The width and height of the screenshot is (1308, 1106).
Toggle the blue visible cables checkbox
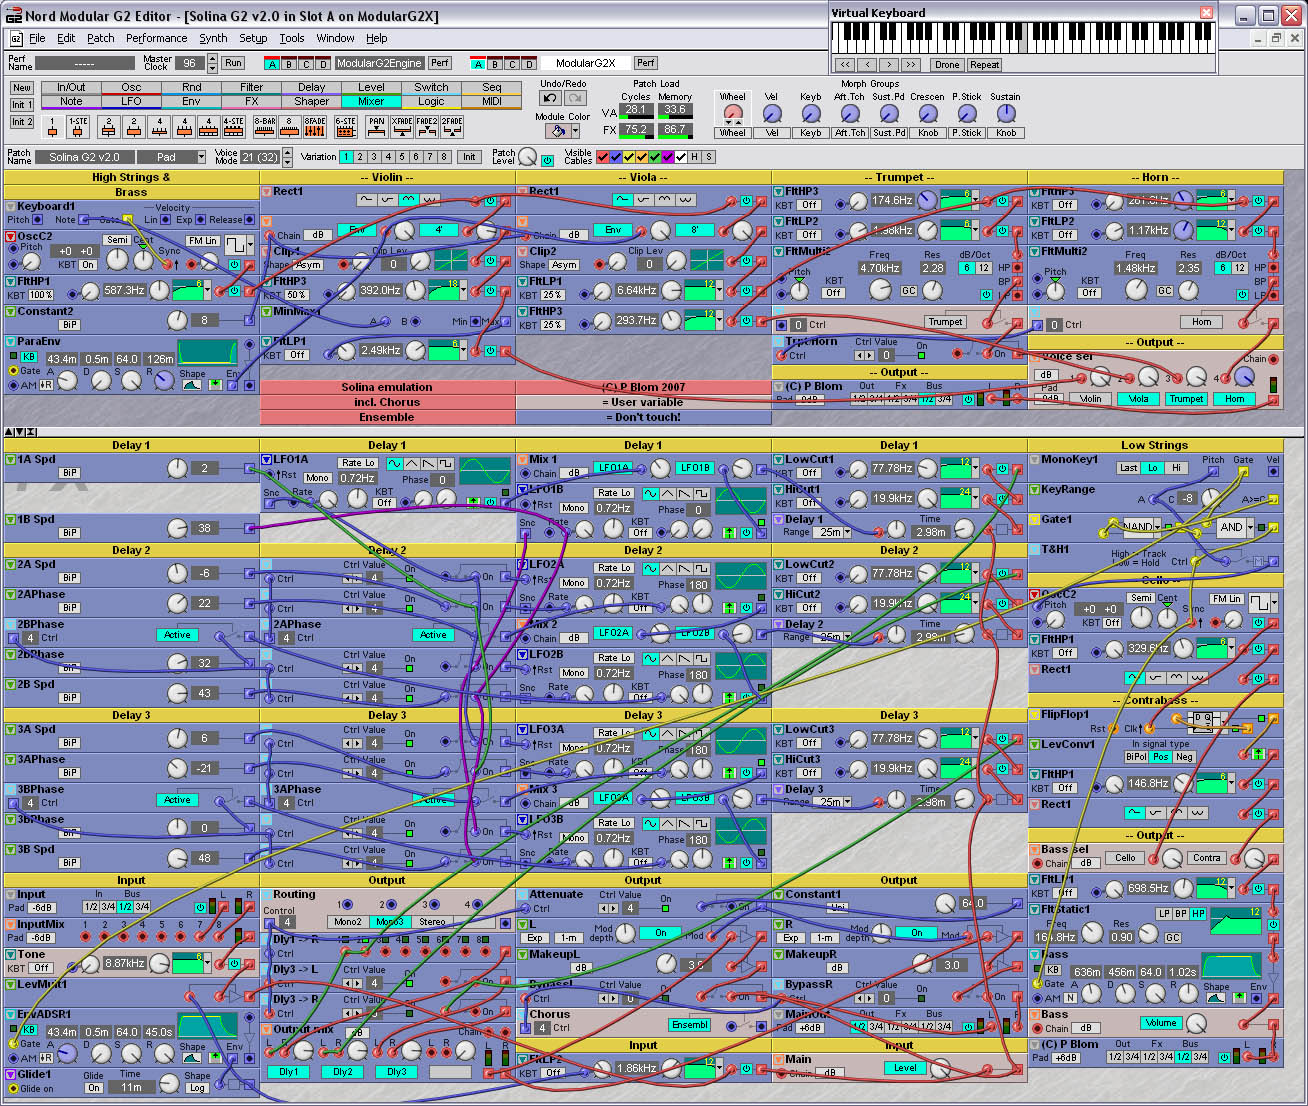[615, 157]
